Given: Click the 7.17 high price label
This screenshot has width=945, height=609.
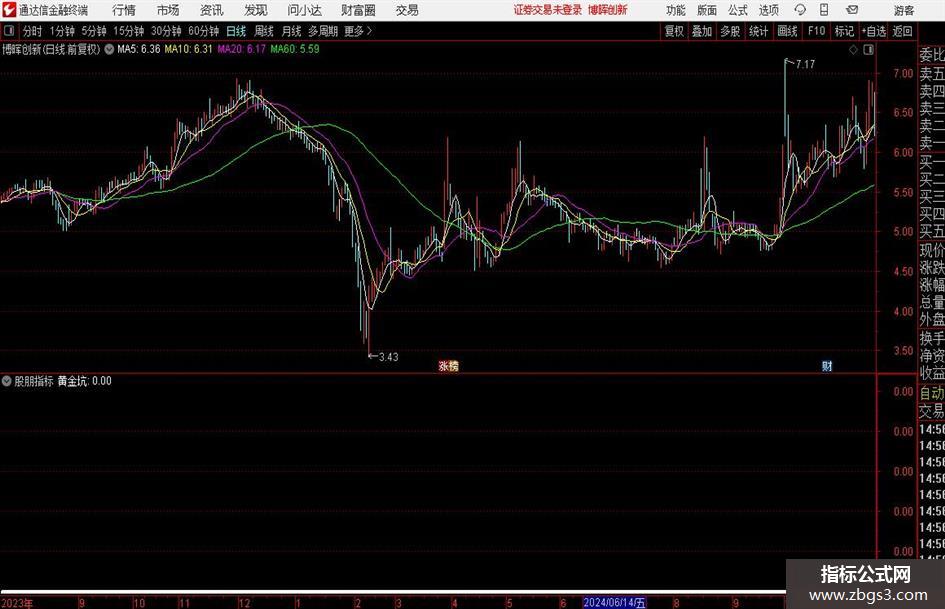Looking at the screenshot, I should (x=805, y=64).
